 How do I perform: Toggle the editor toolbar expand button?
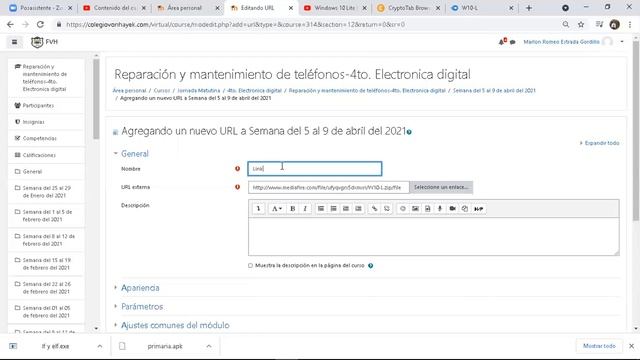click(258, 209)
